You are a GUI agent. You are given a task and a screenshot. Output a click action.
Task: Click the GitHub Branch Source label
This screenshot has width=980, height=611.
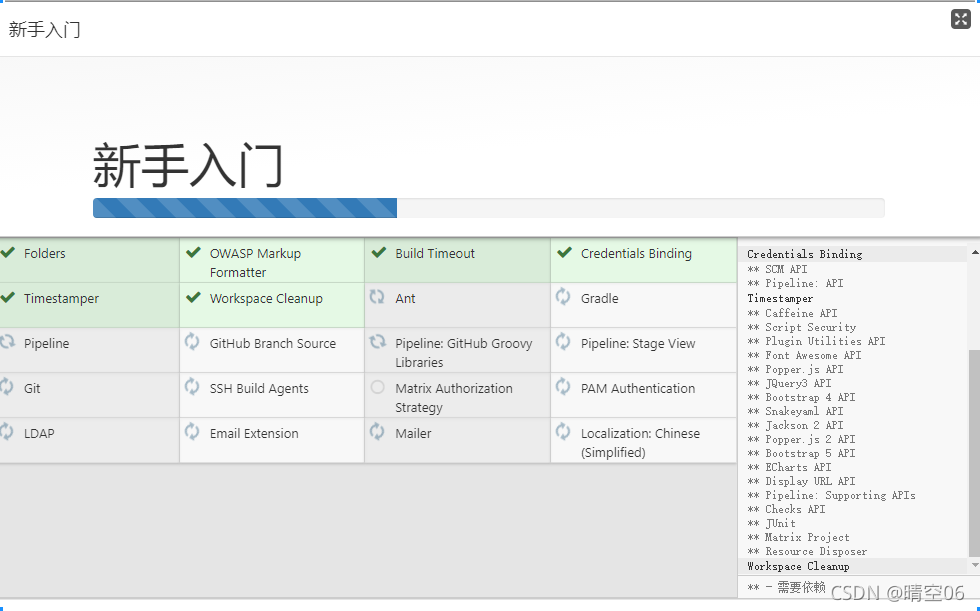coord(272,344)
